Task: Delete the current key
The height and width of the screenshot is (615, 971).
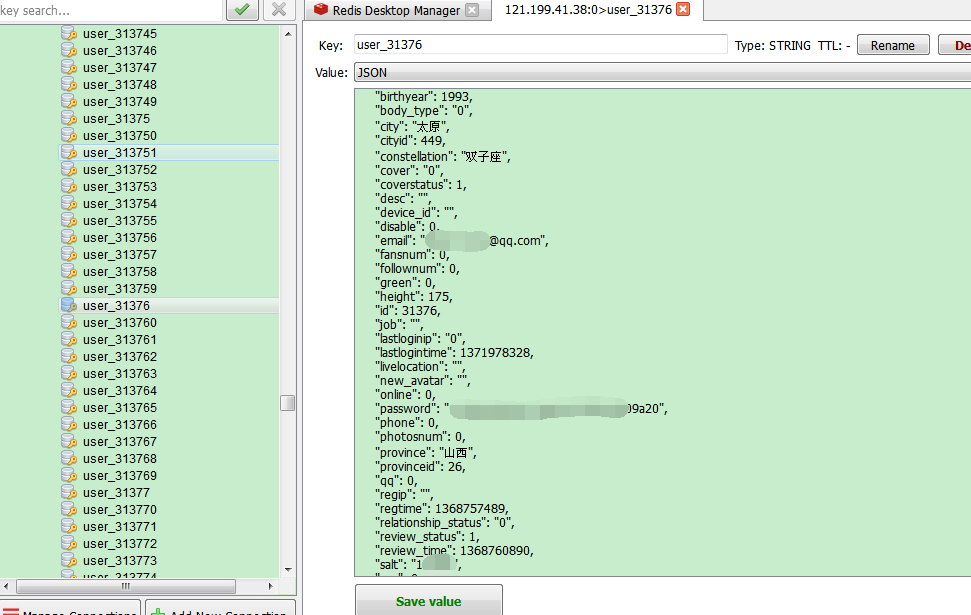Action: tap(957, 45)
